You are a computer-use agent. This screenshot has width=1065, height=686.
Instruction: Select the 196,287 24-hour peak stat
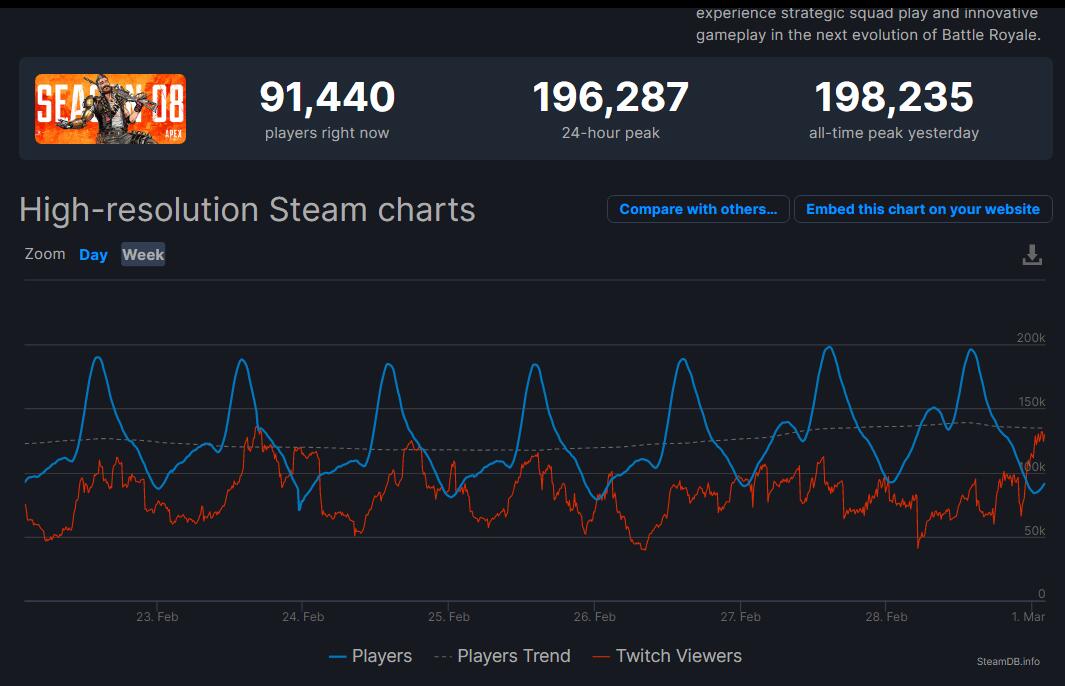[x=610, y=98]
